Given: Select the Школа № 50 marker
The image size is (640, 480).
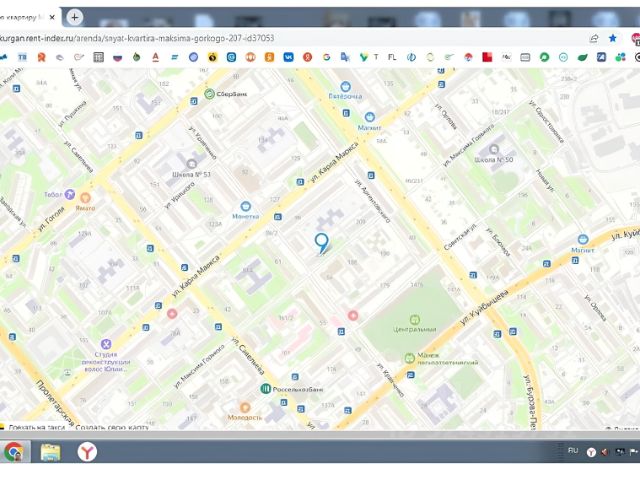Looking at the screenshot, I should [494, 149].
